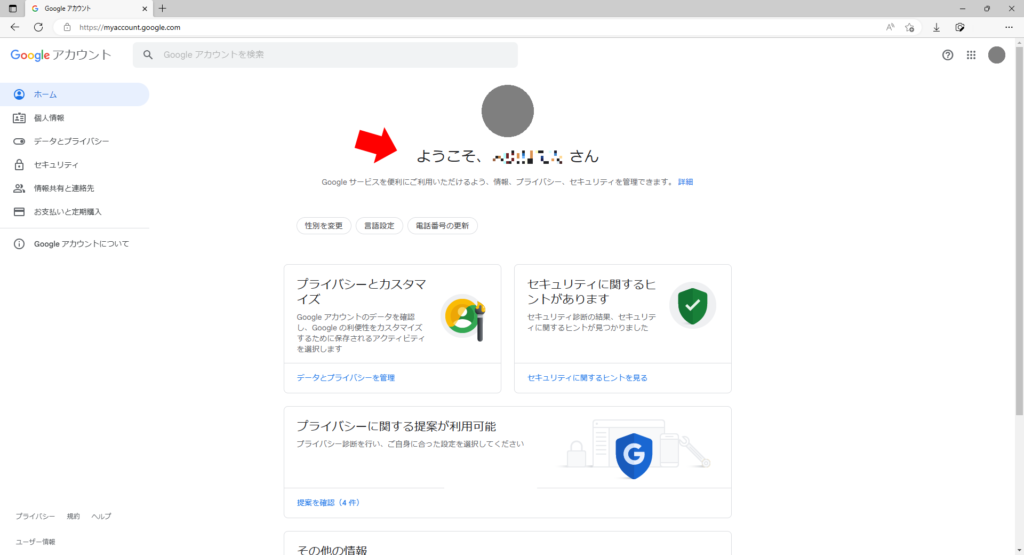Image resolution: width=1024 pixels, height=555 pixels.
Task: Click the セキュリティに関するヒントがあります heading
Action: (591, 292)
